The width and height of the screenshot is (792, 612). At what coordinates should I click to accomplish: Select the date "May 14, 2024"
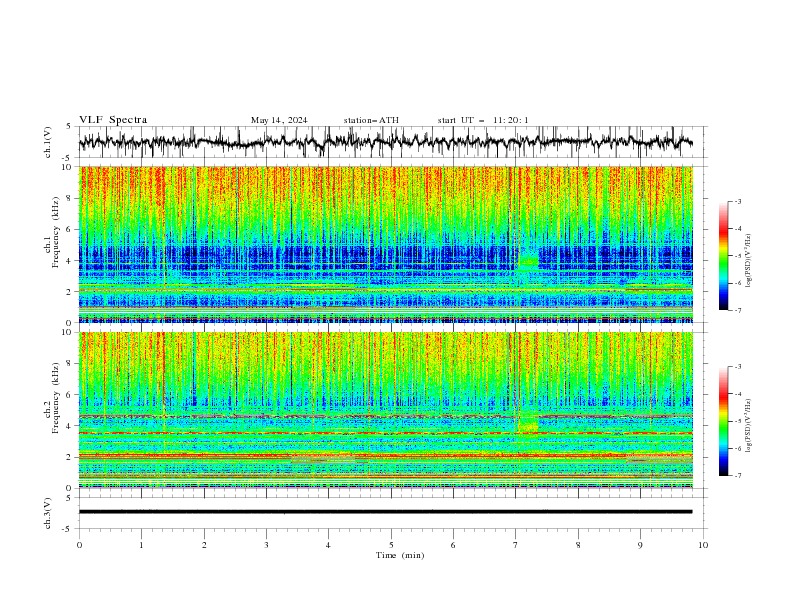pos(279,120)
